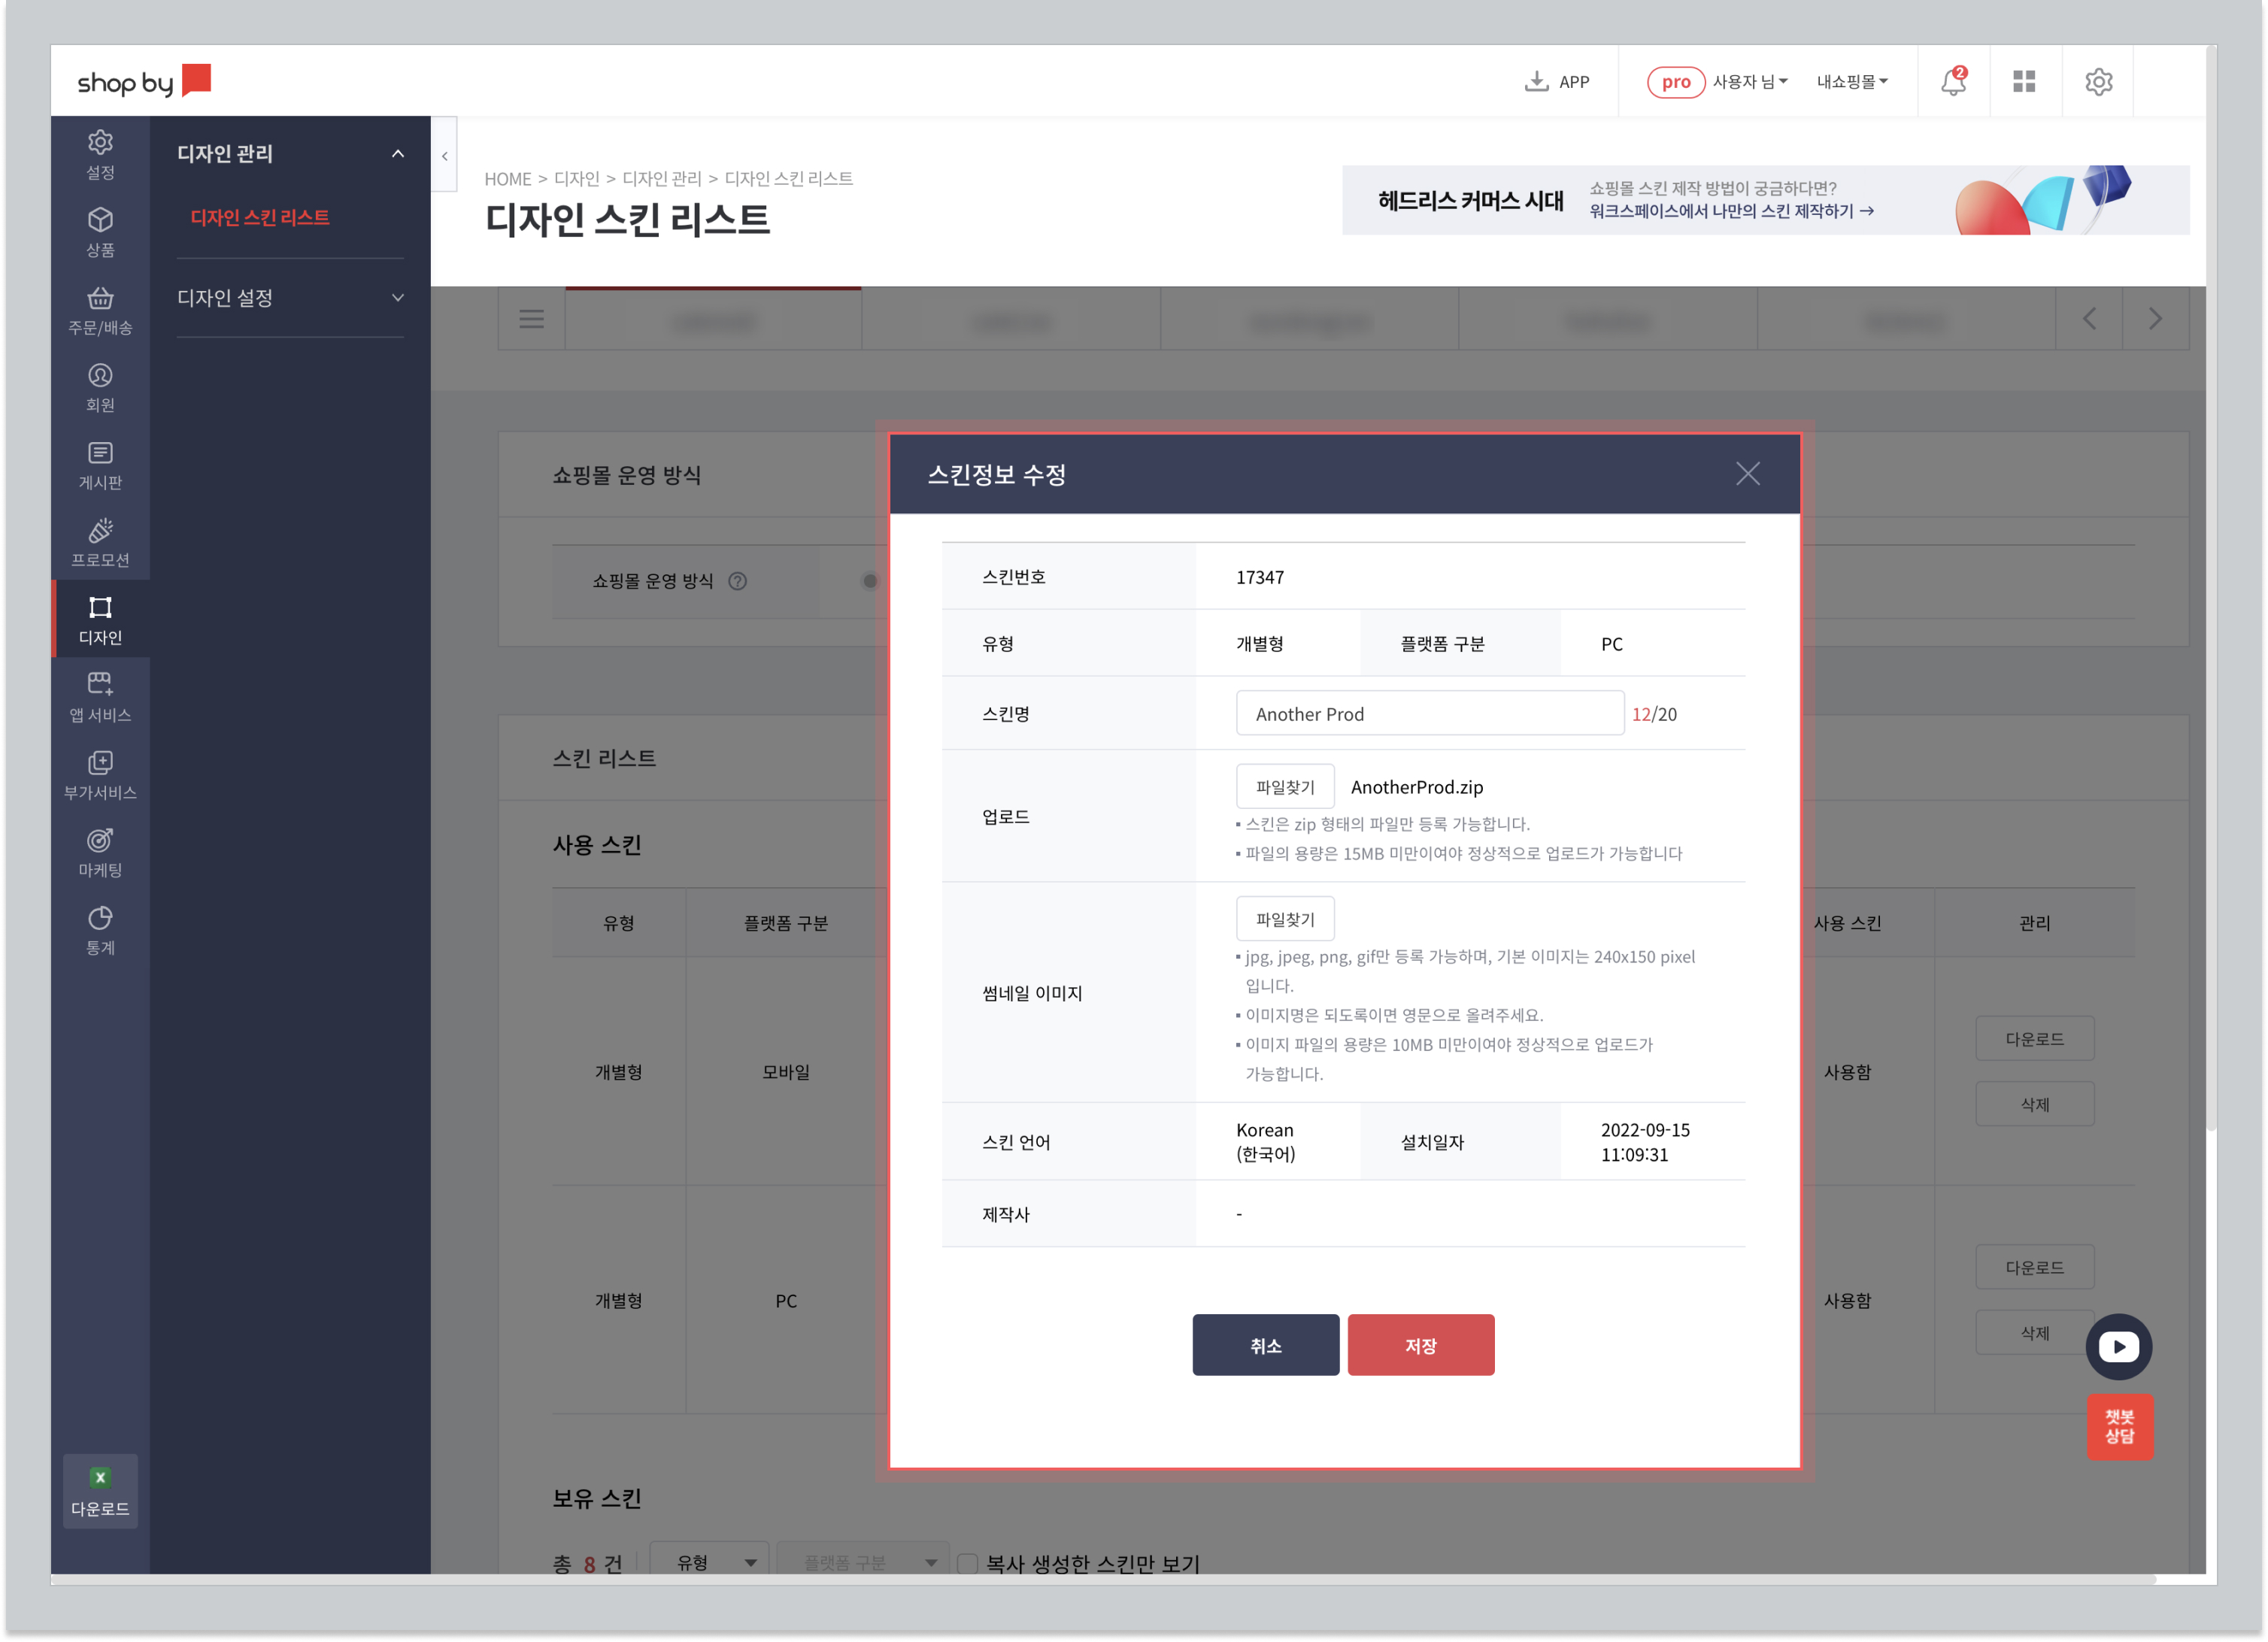Go to the previous tab arrow
2268x1642 pixels.
[2089, 319]
